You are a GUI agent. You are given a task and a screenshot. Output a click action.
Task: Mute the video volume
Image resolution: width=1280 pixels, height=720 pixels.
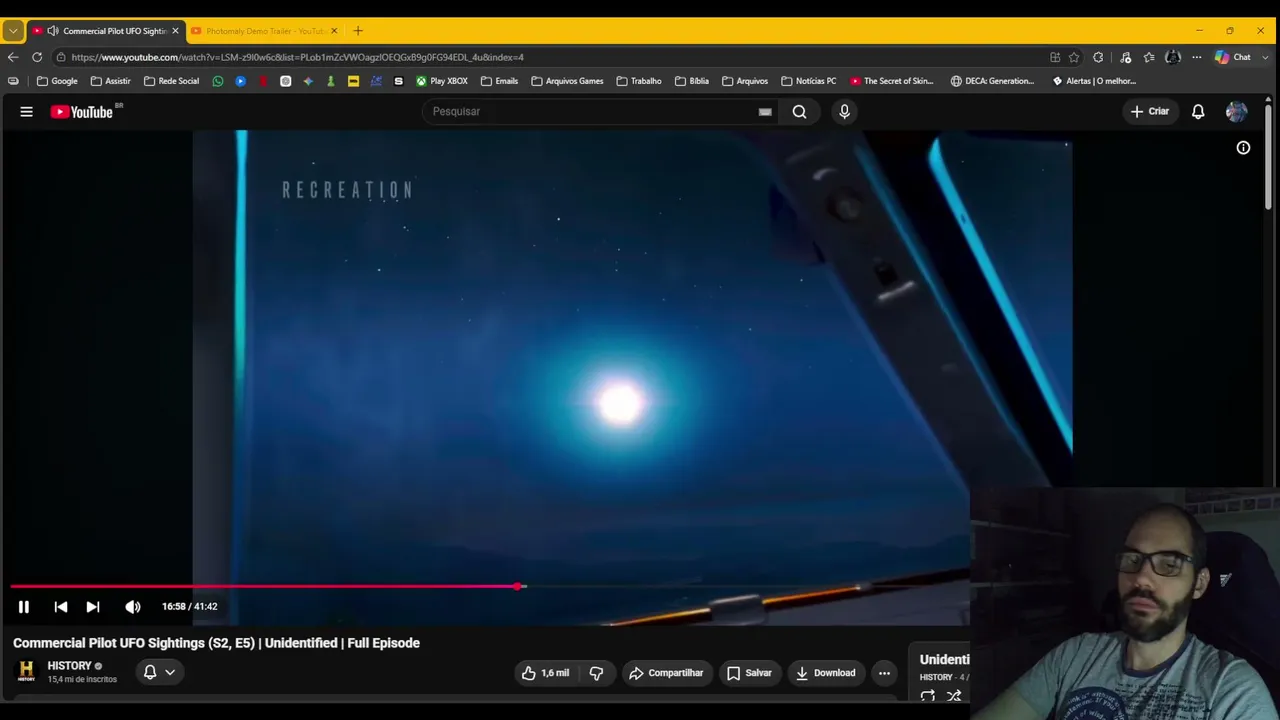(x=133, y=606)
